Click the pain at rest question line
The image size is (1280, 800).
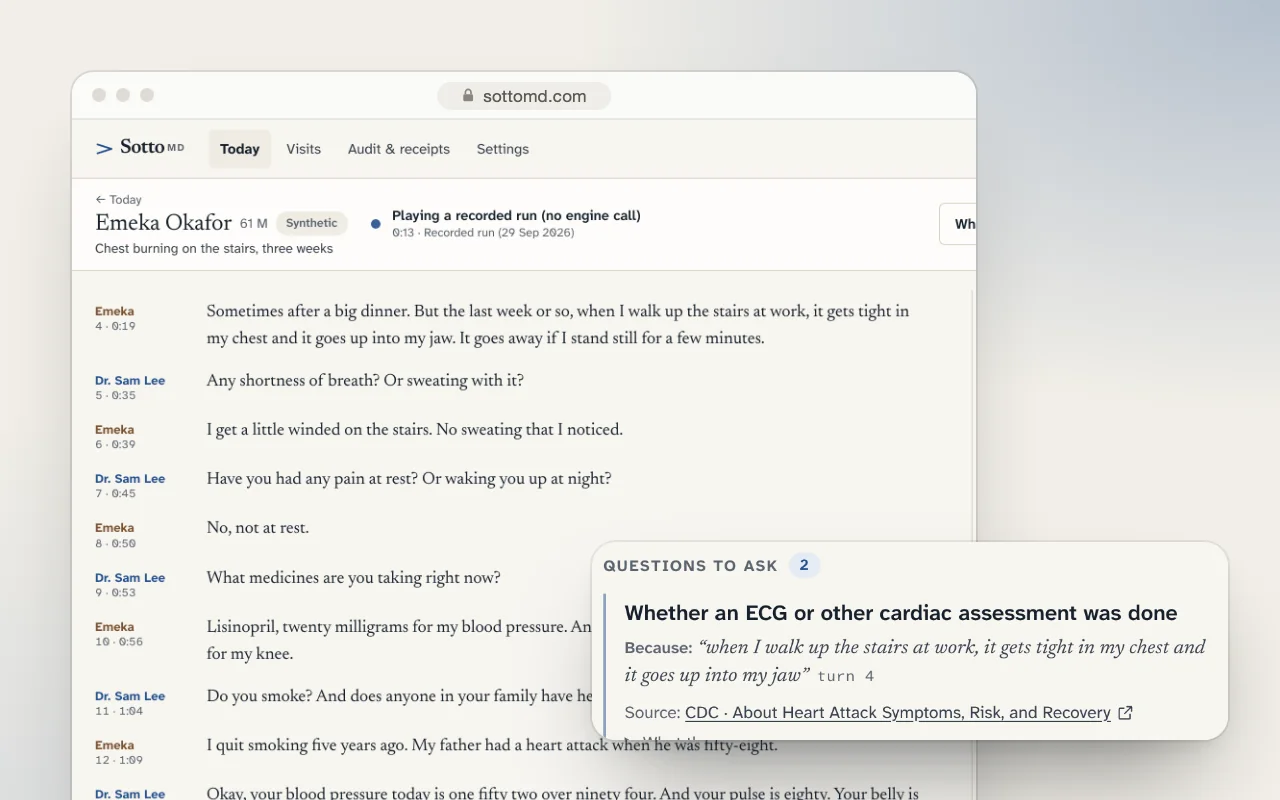pyautogui.click(x=409, y=479)
